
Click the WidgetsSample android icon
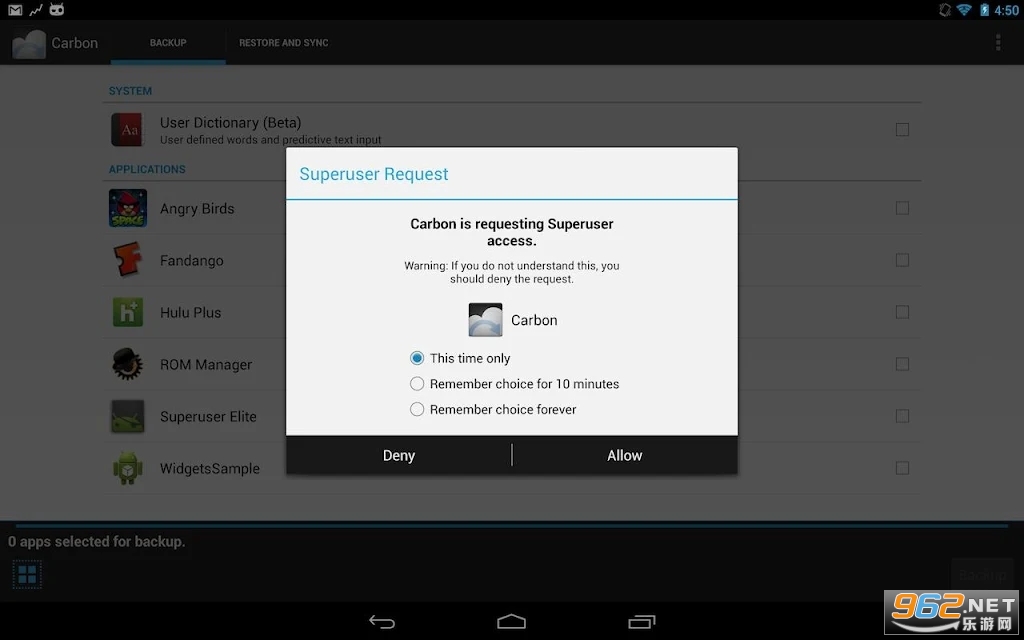pyautogui.click(x=127, y=468)
